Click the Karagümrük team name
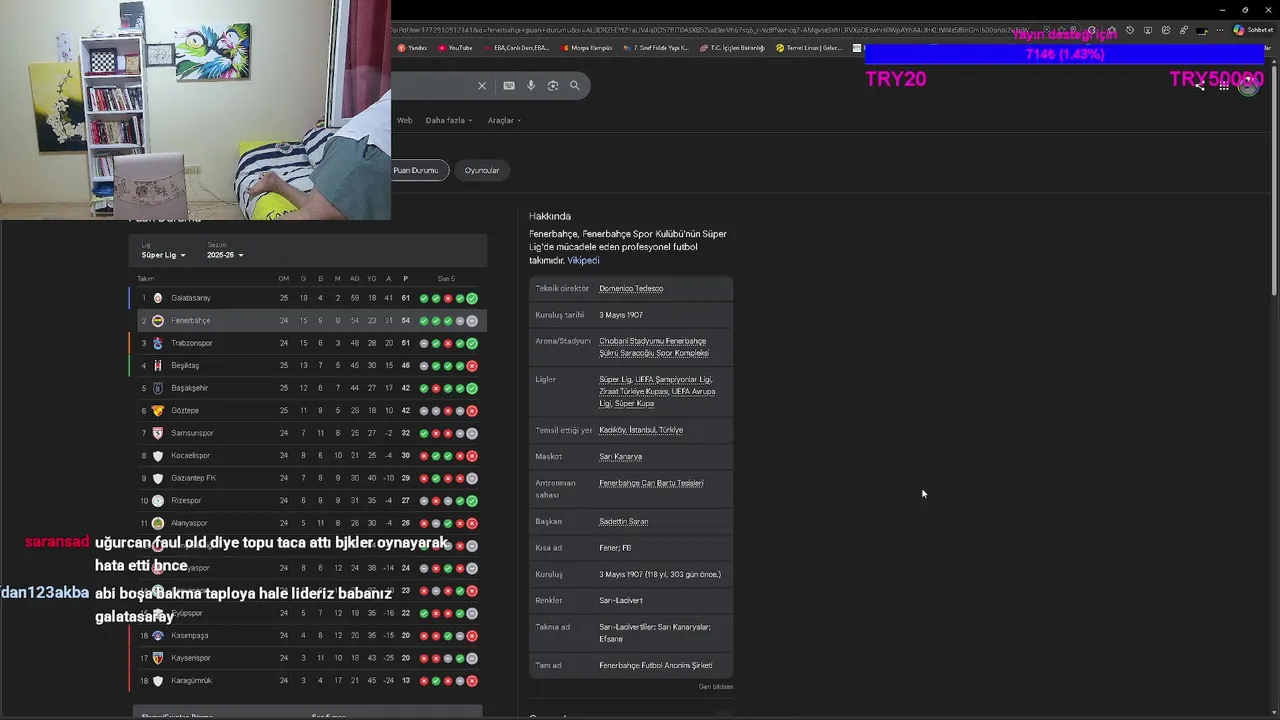The image size is (1280, 720). [191, 681]
